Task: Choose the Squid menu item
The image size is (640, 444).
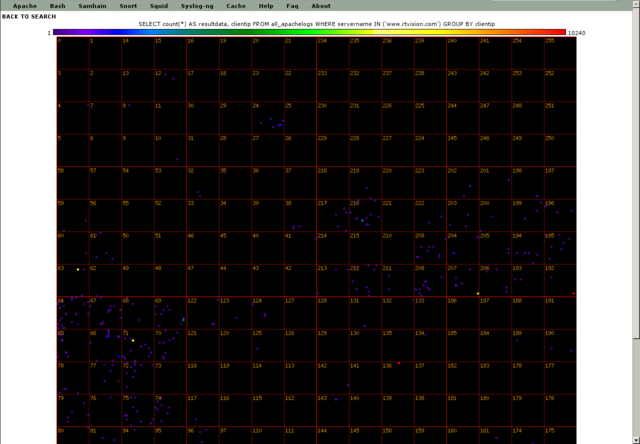Action: pos(159,6)
